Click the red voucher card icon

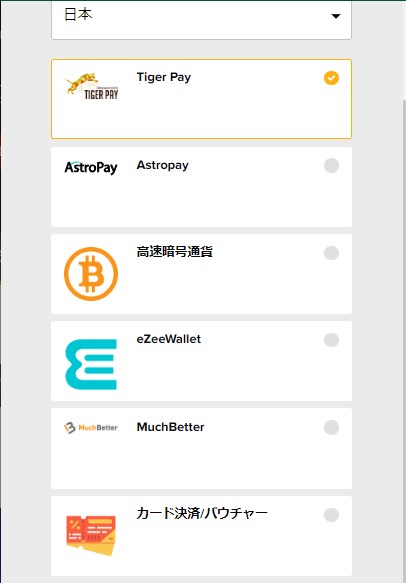[91, 535]
